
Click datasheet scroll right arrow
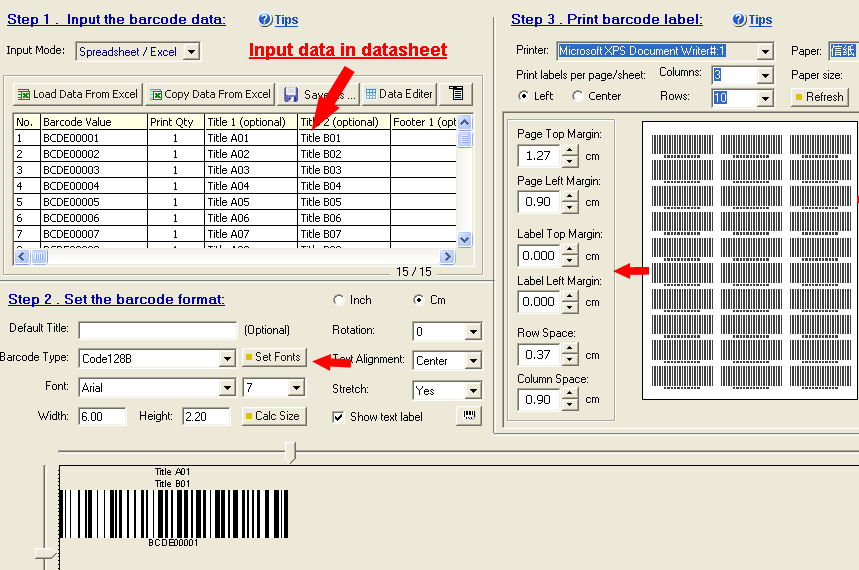(448, 256)
